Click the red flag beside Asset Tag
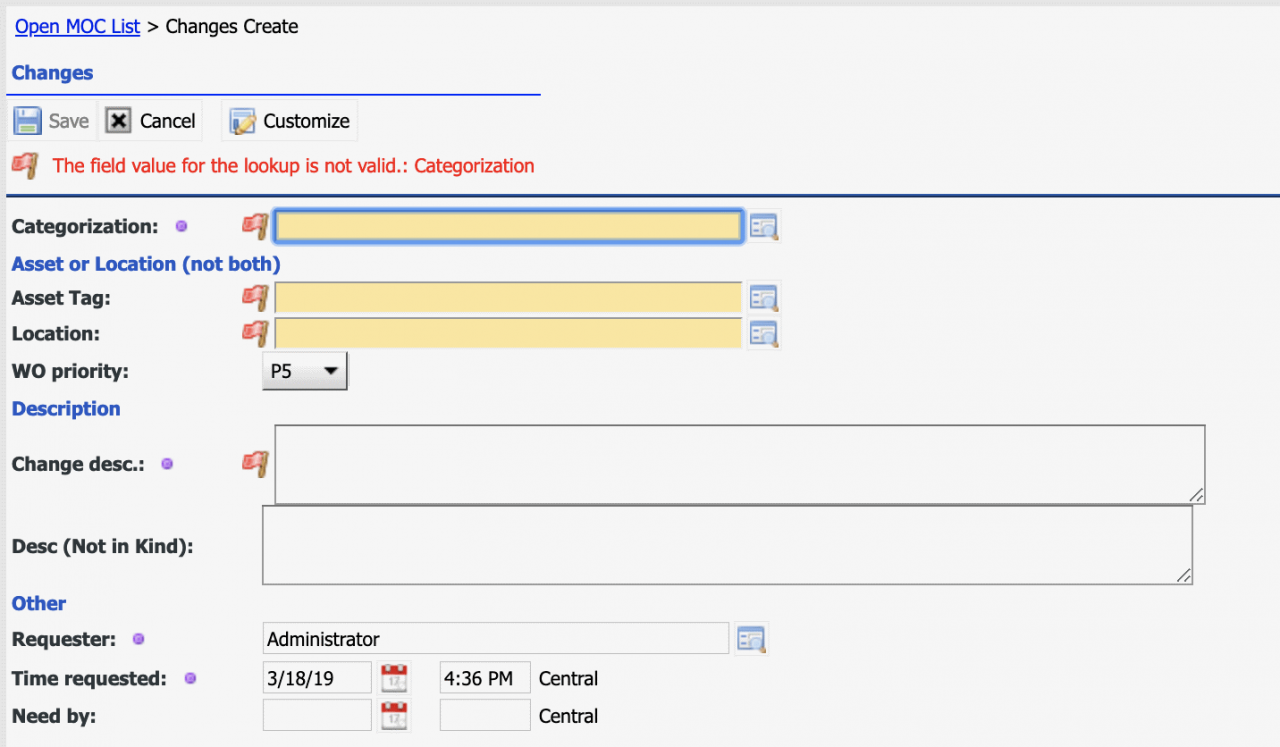This screenshot has width=1280, height=747. [256, 298]
